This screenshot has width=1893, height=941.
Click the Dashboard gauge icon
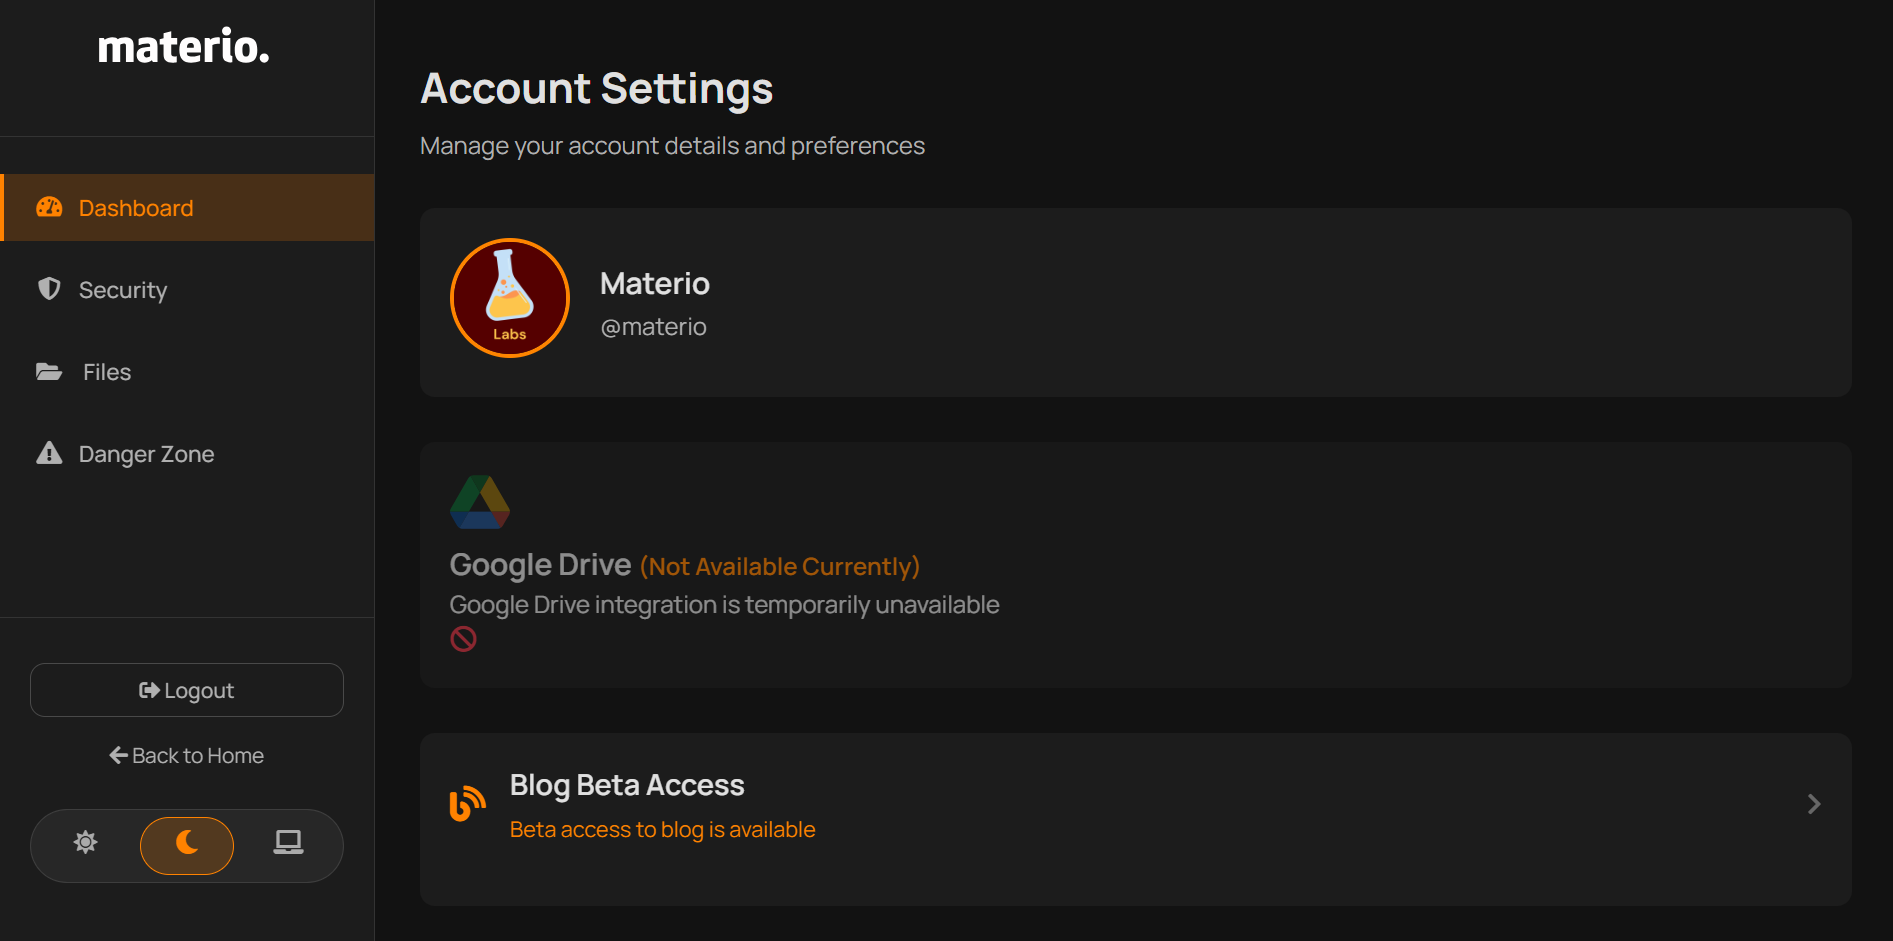tap(49, 207)
